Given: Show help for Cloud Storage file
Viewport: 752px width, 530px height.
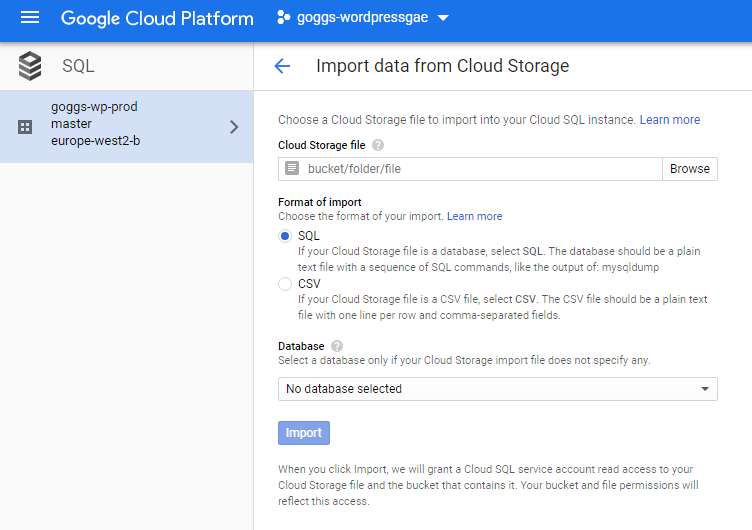Looking at the screenshot, I should pos(378,145).
